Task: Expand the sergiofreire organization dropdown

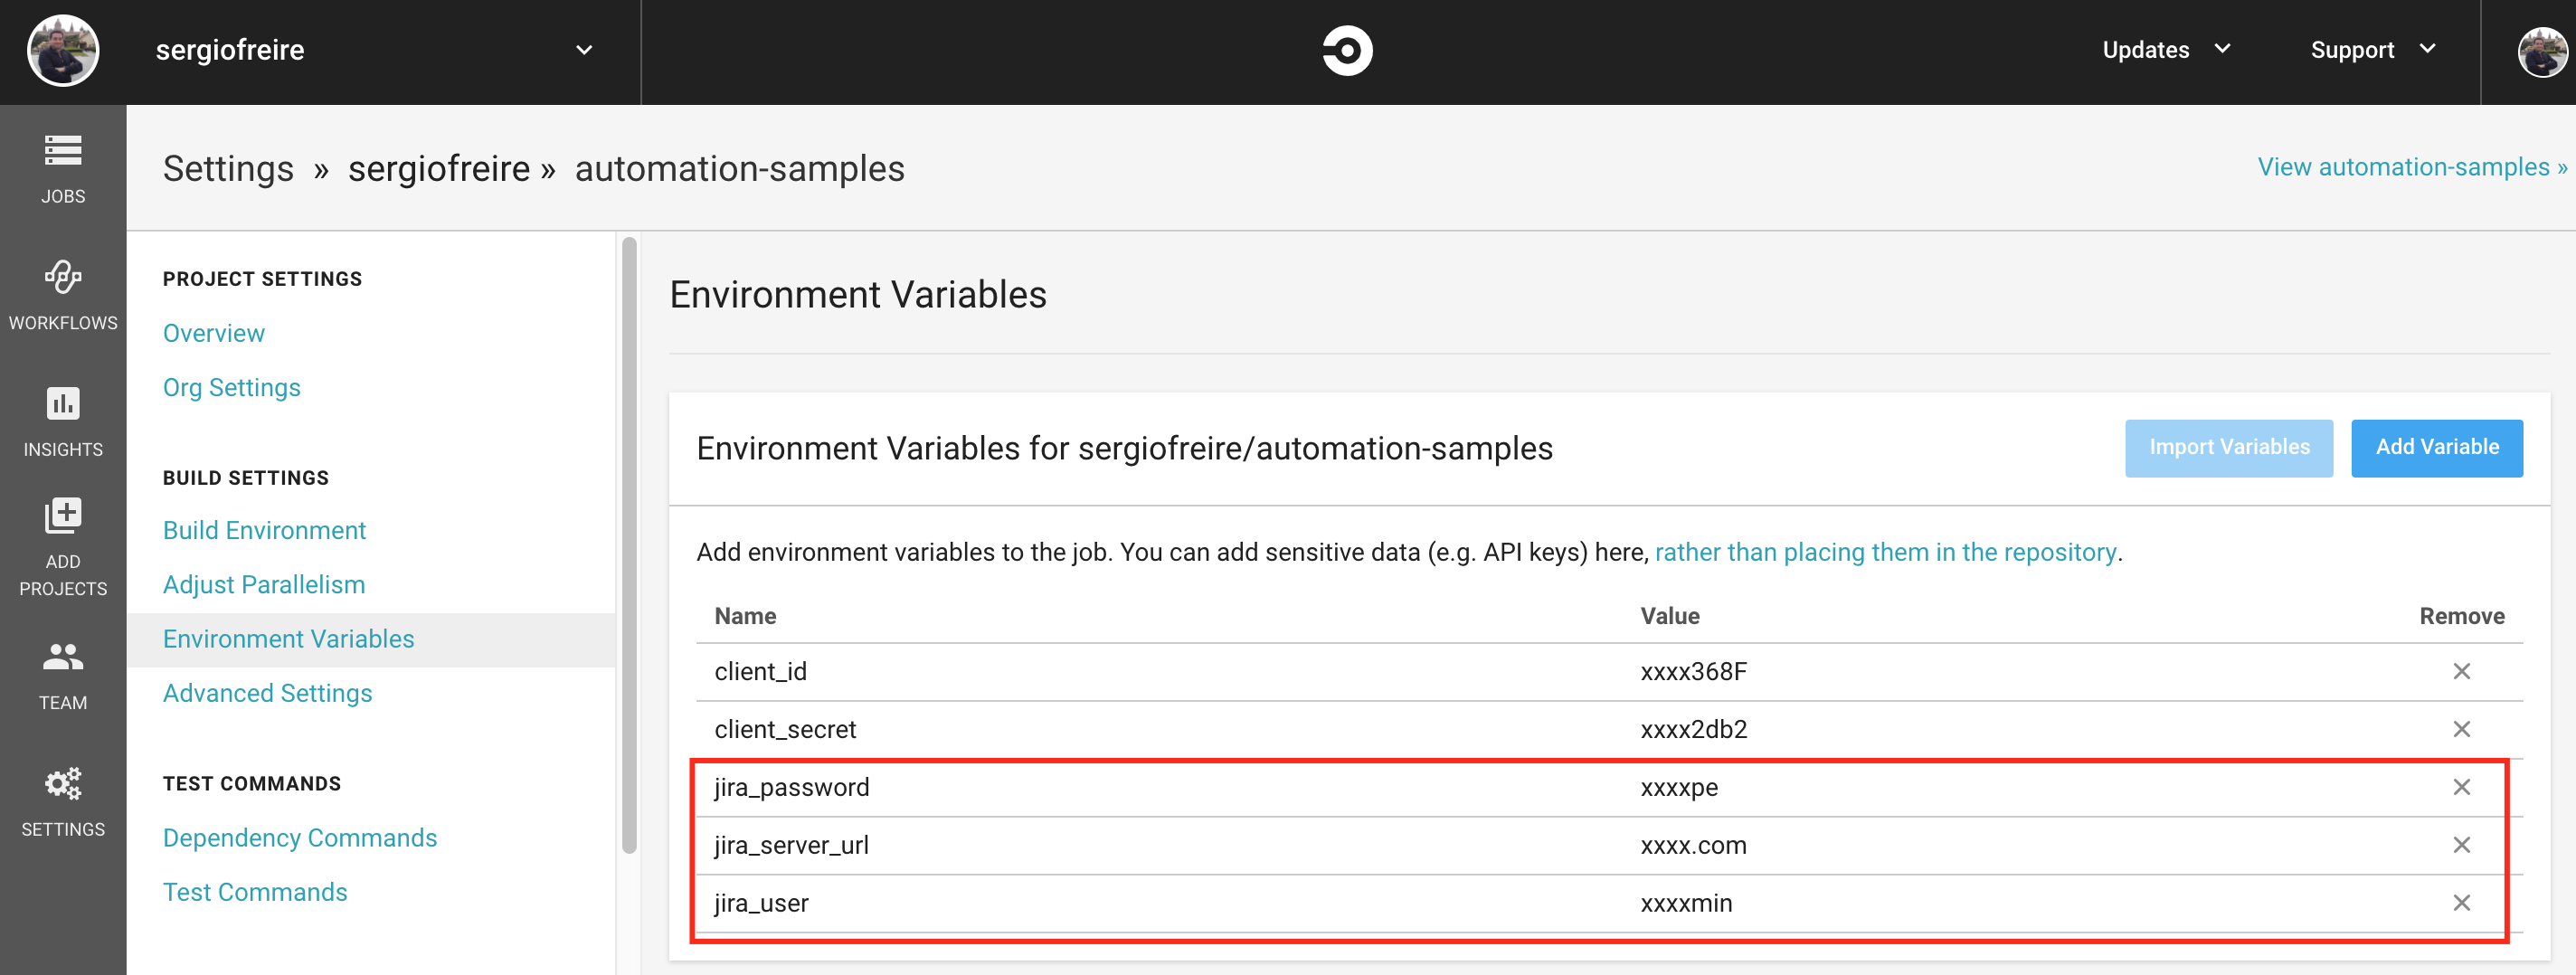Action: pyautogui.click(x=584, y=50)
